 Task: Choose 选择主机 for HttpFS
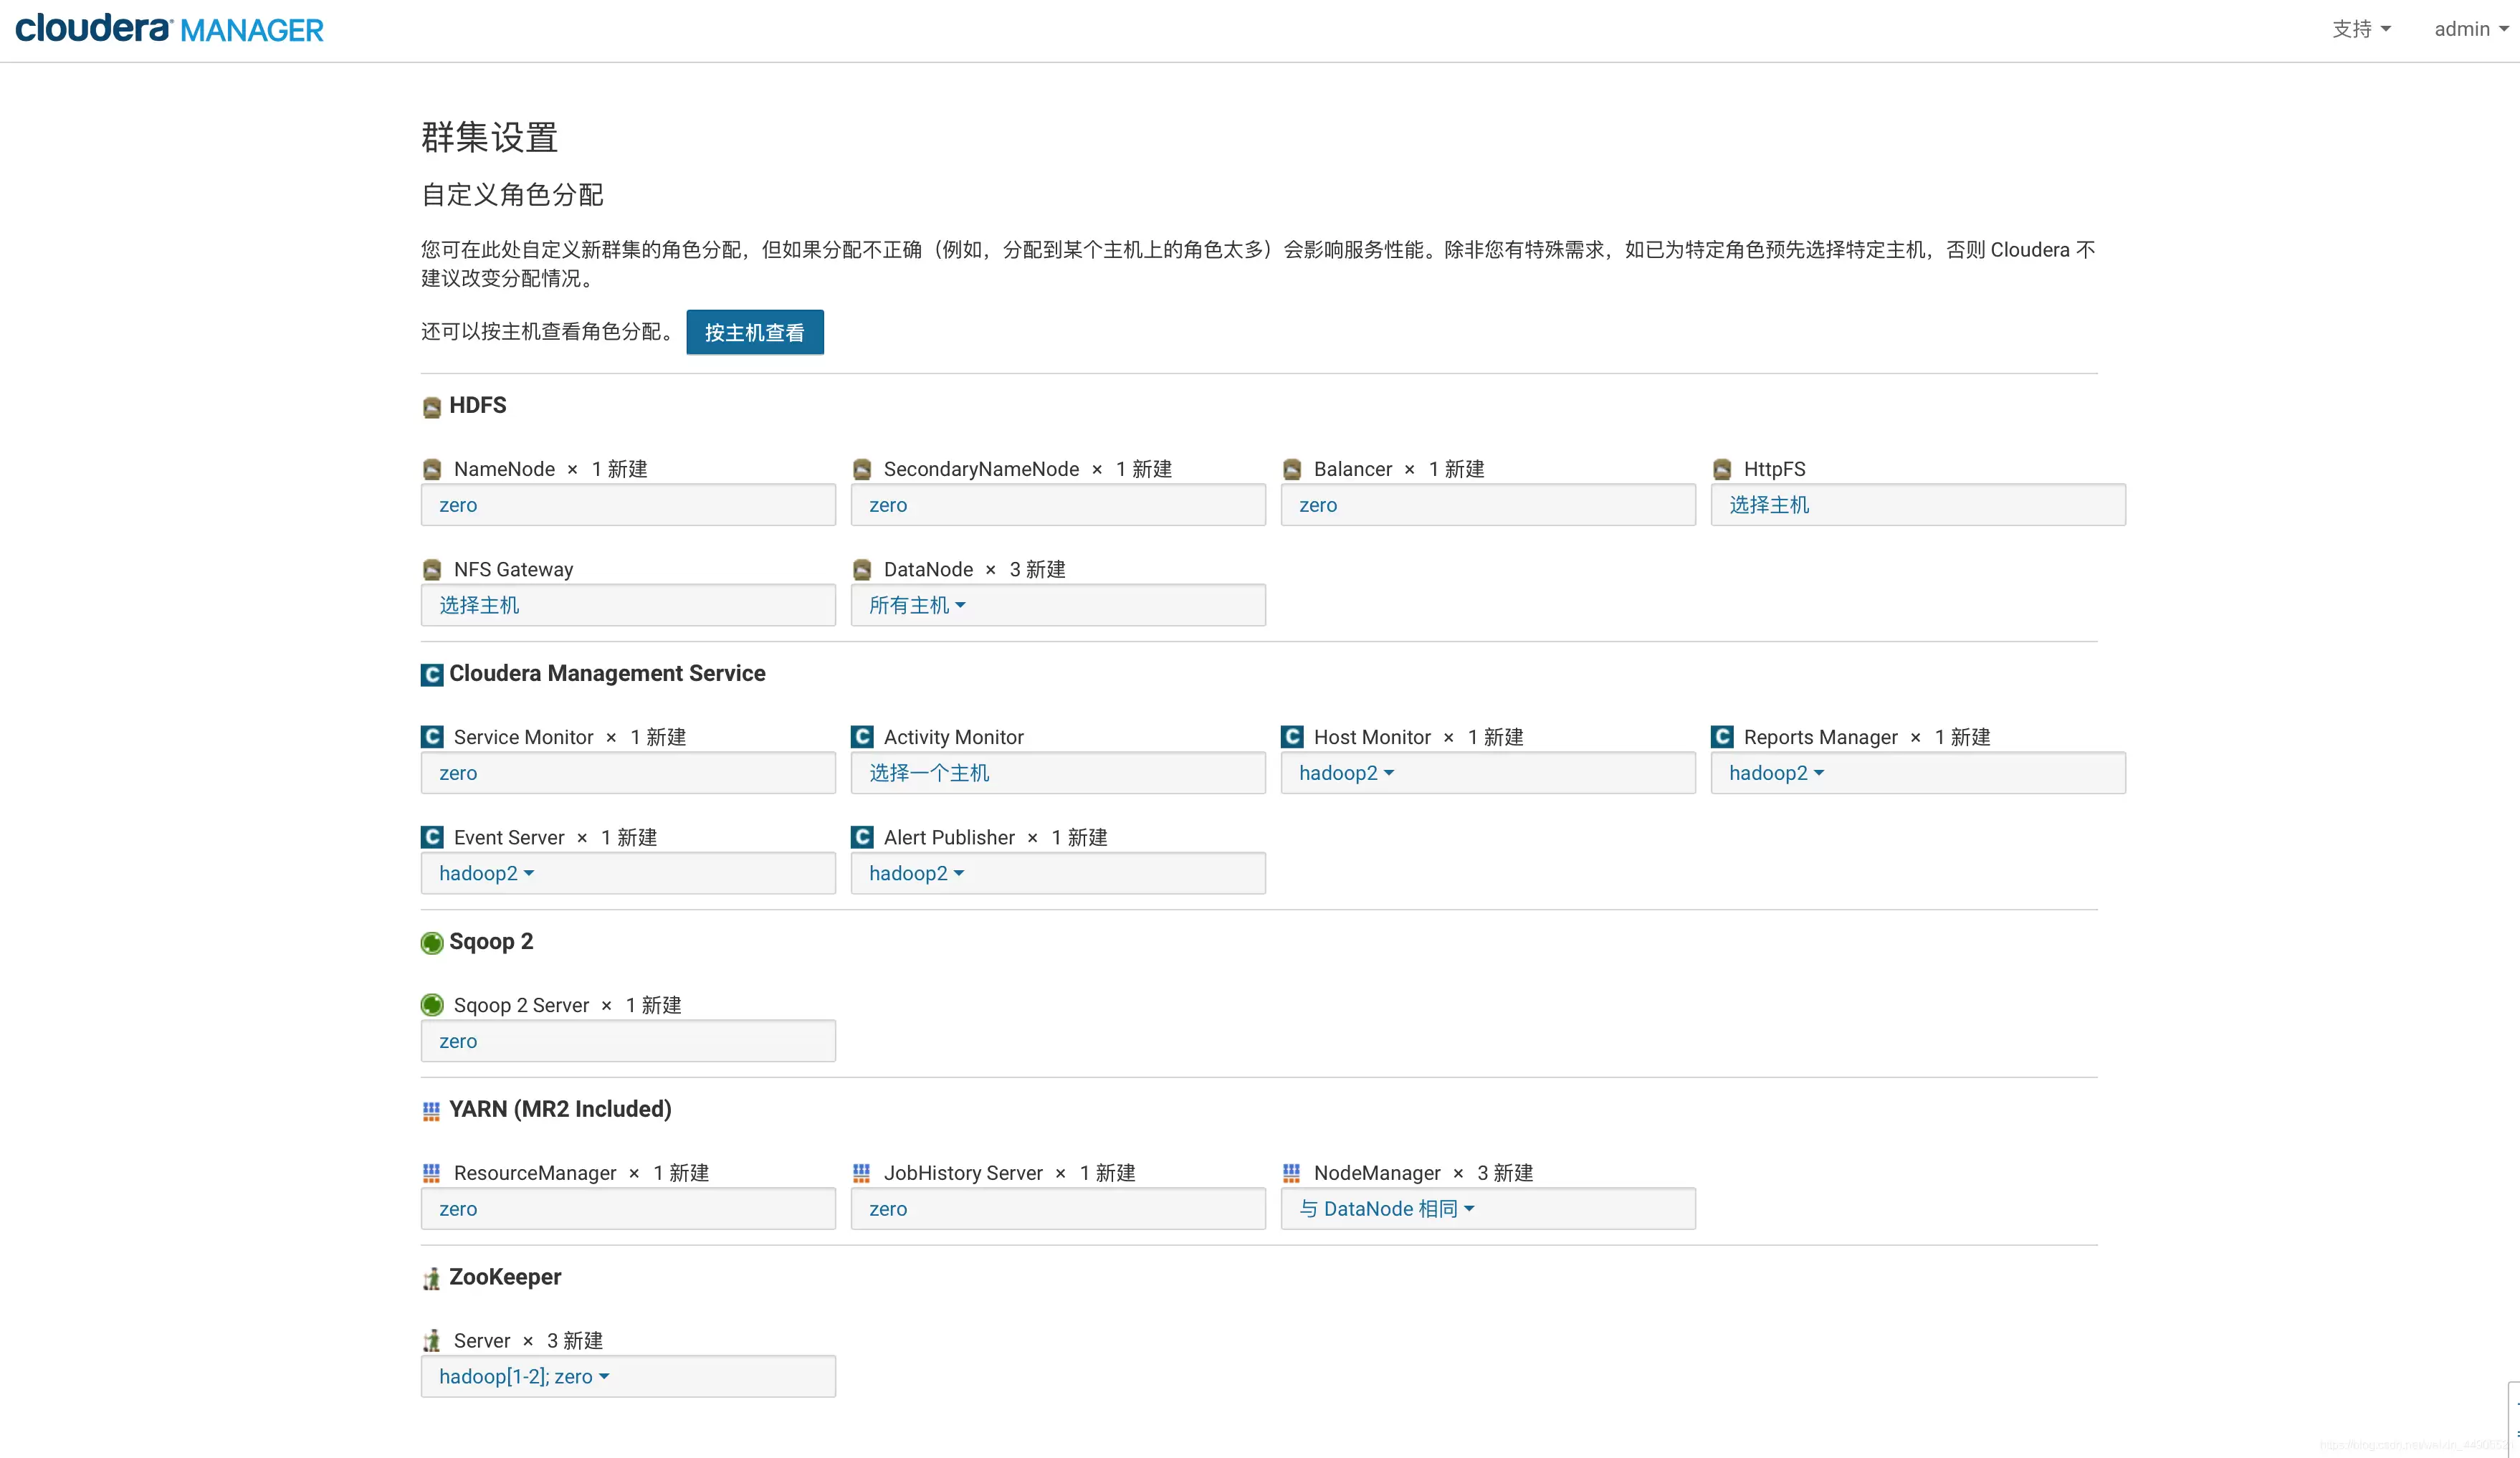(x=1769, y=506)
